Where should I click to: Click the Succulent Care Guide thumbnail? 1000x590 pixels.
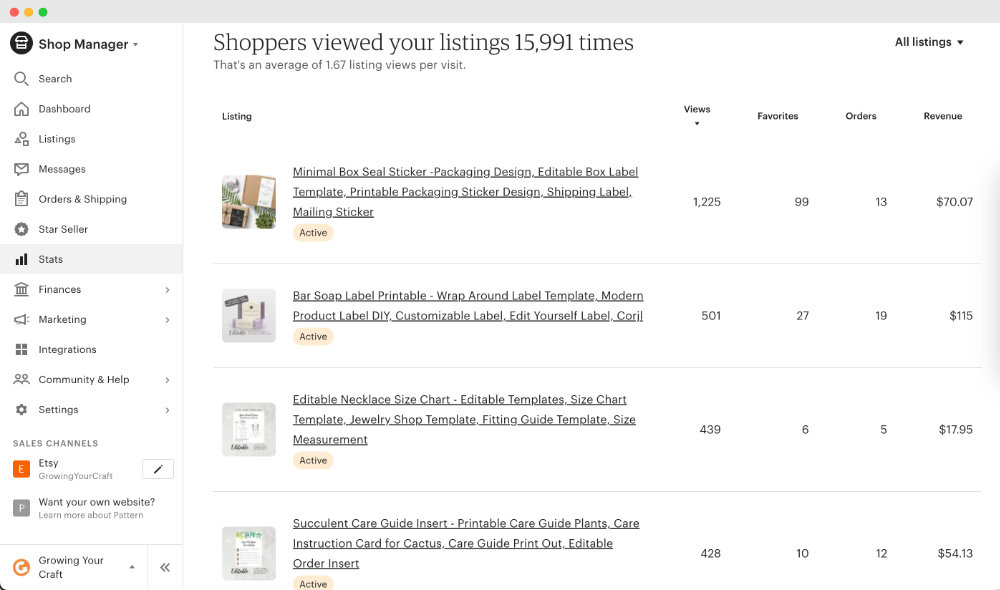(248, 553)
